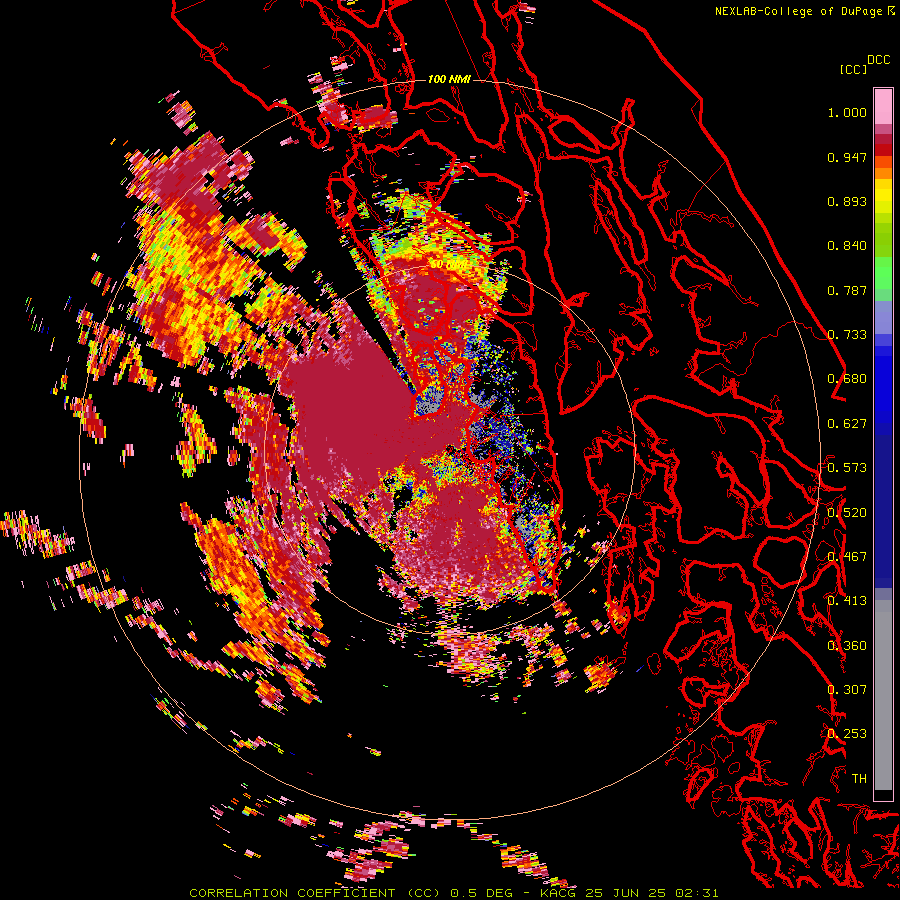Click the NEXLAB-College of DuPage credit text

coord(799,11)
